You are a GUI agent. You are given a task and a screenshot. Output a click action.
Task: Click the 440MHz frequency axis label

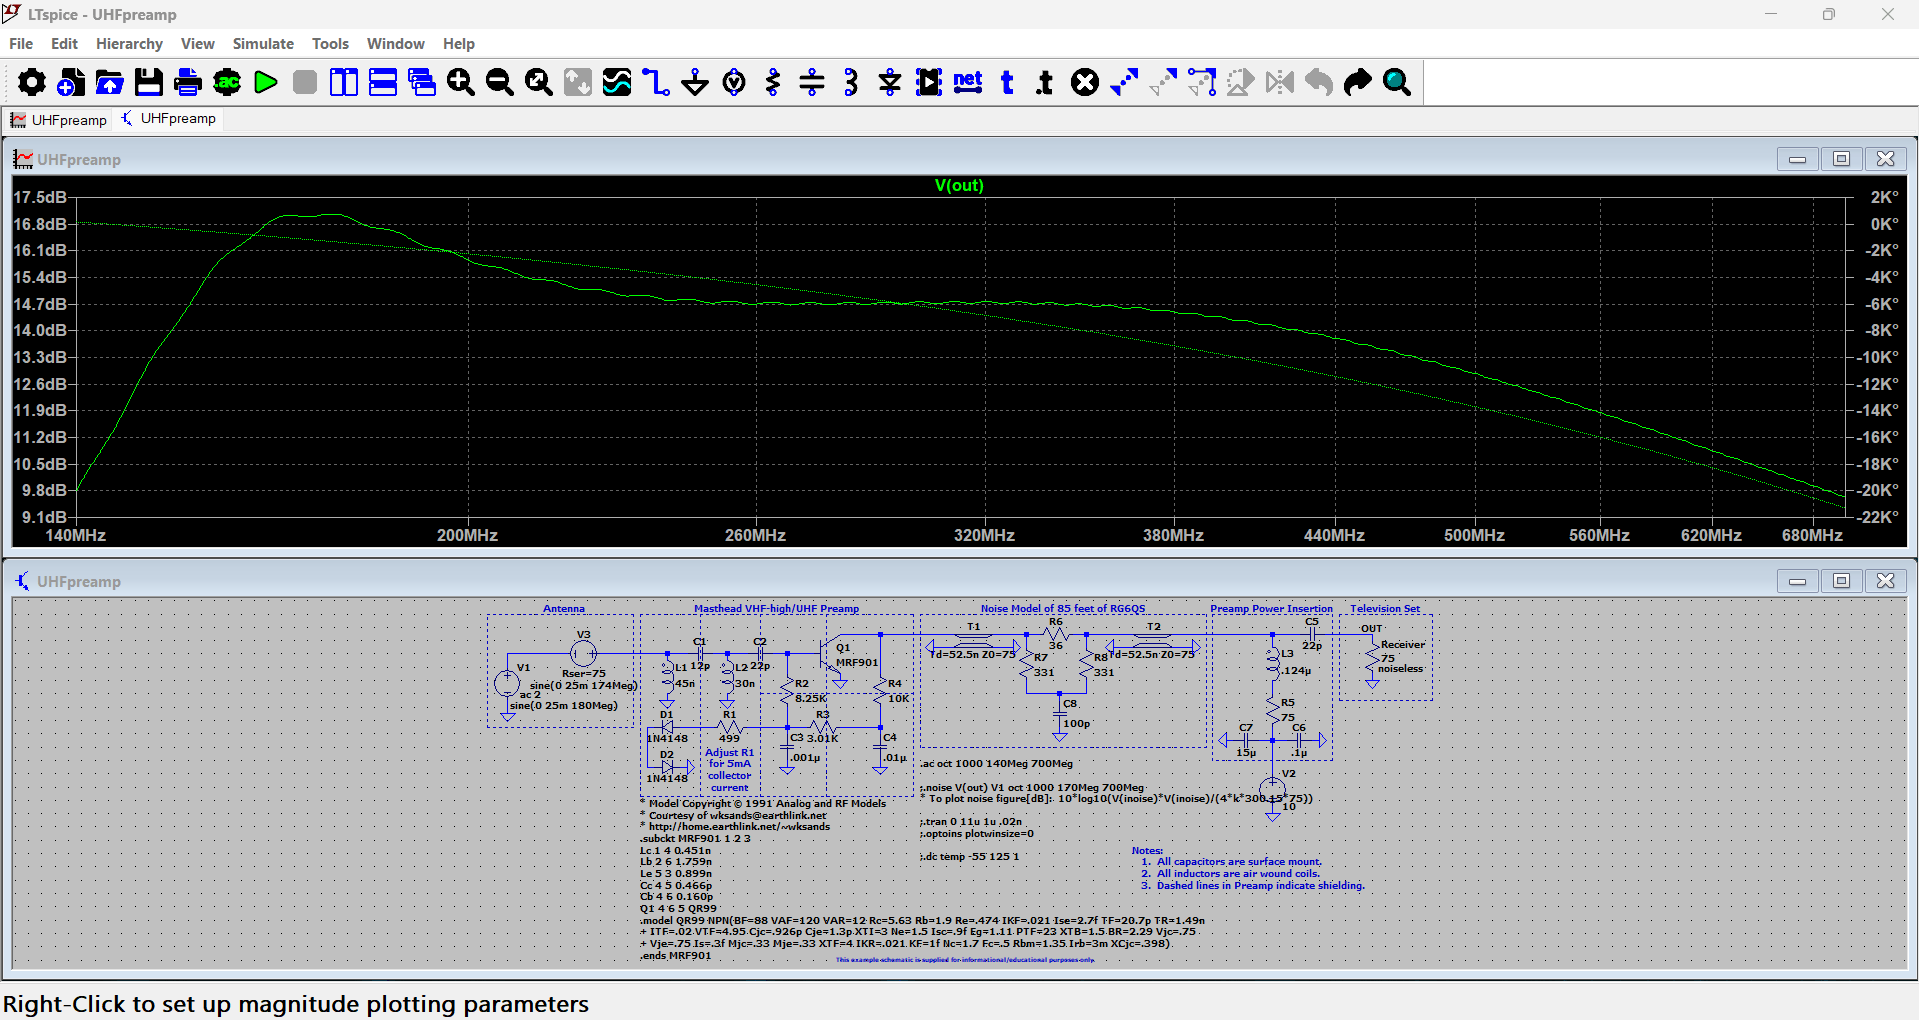(x=1334, y=536)
